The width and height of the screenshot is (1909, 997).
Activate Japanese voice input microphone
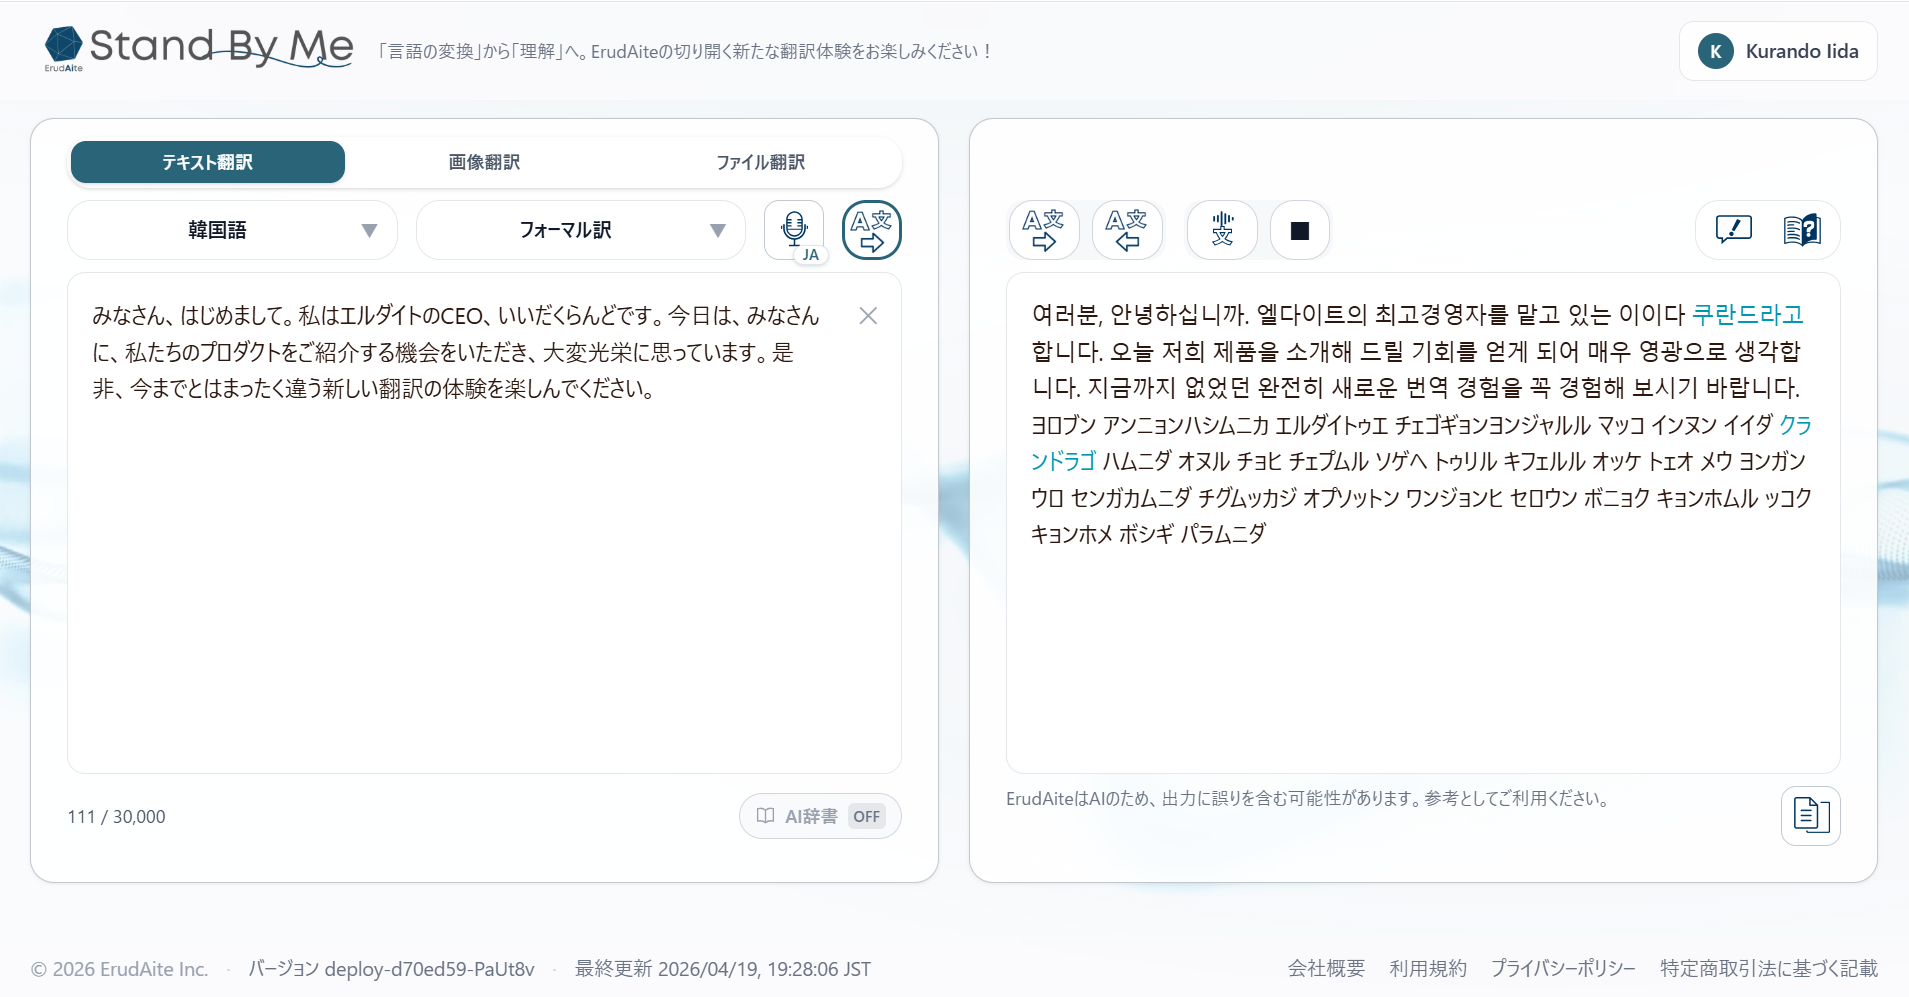[792, 229]
